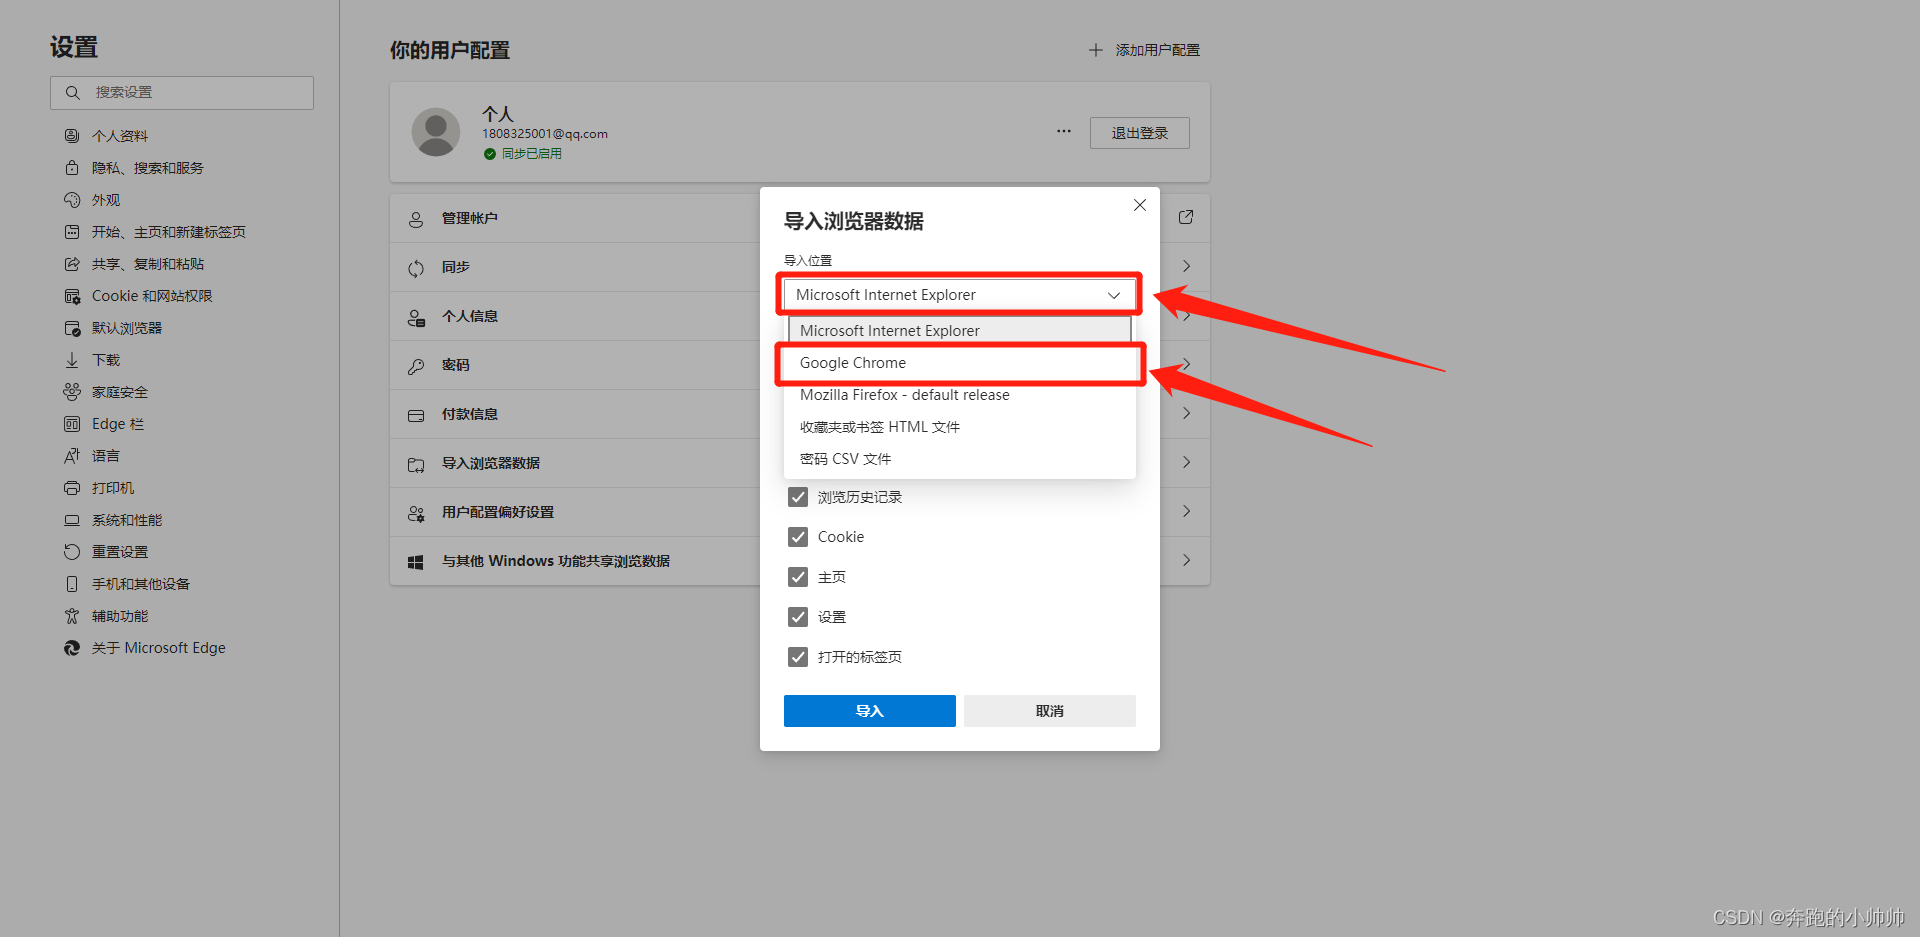1920x937 pixels.
Task: Close the 导入浏览器数据 dialog with X
Action: (x=1140, y=205)
